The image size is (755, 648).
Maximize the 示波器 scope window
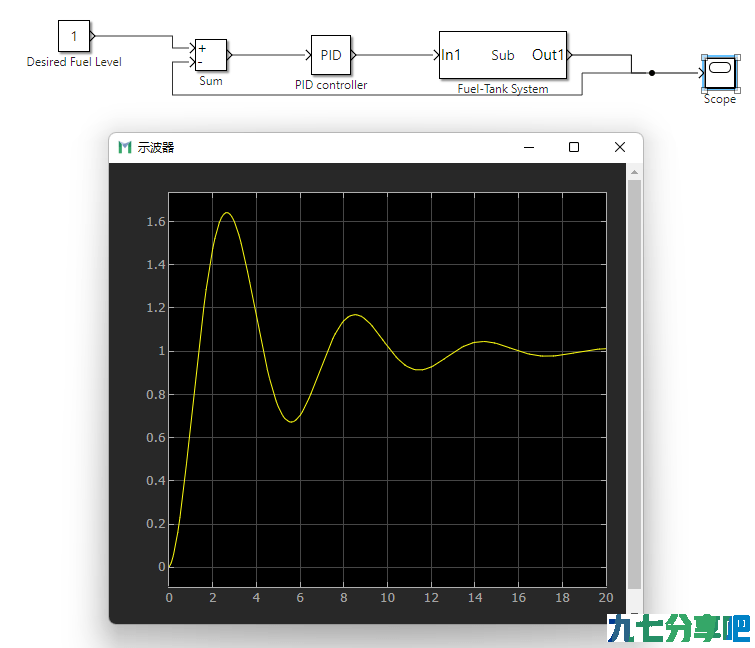(x=573, y=147)
